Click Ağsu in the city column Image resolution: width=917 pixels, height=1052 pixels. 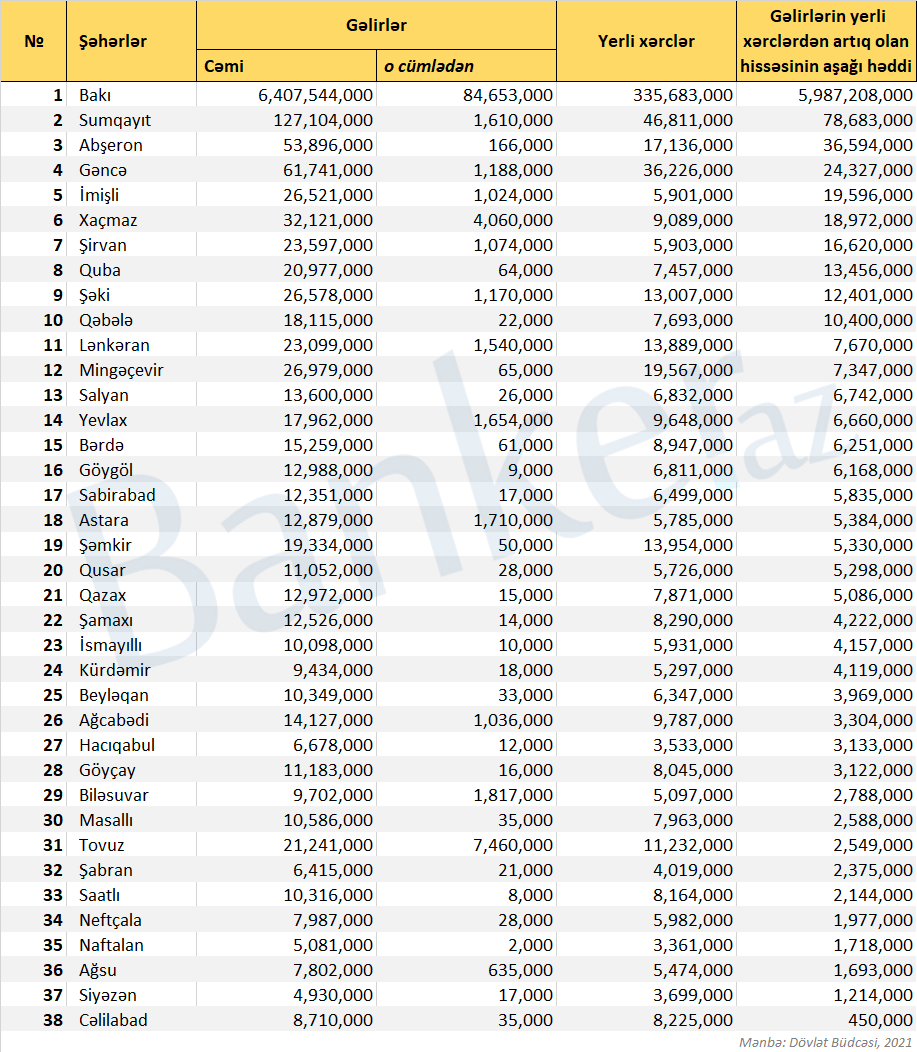(x=97, y=970)
